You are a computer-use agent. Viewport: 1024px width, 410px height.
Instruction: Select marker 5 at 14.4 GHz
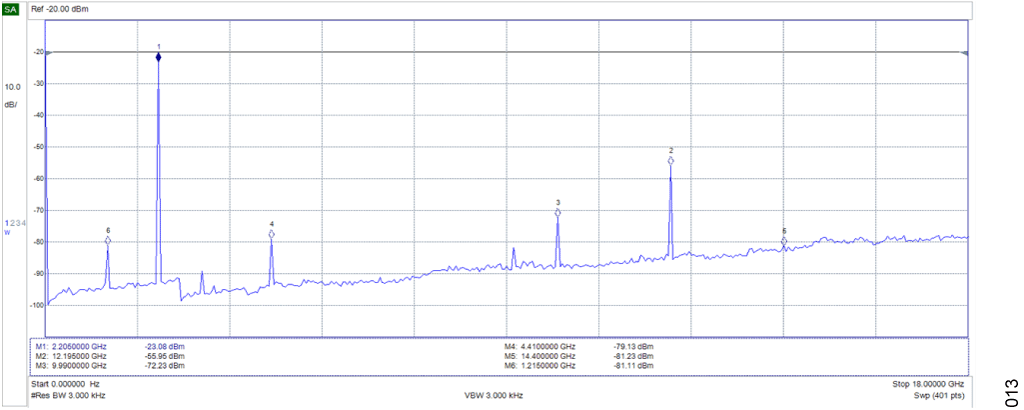click(784, 240)
